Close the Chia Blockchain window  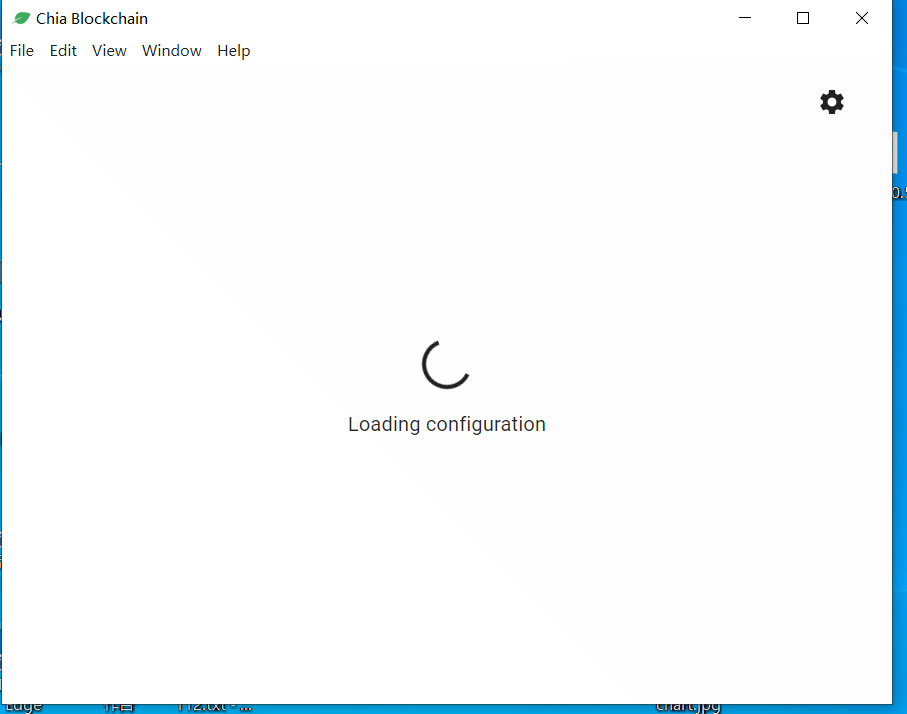pos(862,17)
